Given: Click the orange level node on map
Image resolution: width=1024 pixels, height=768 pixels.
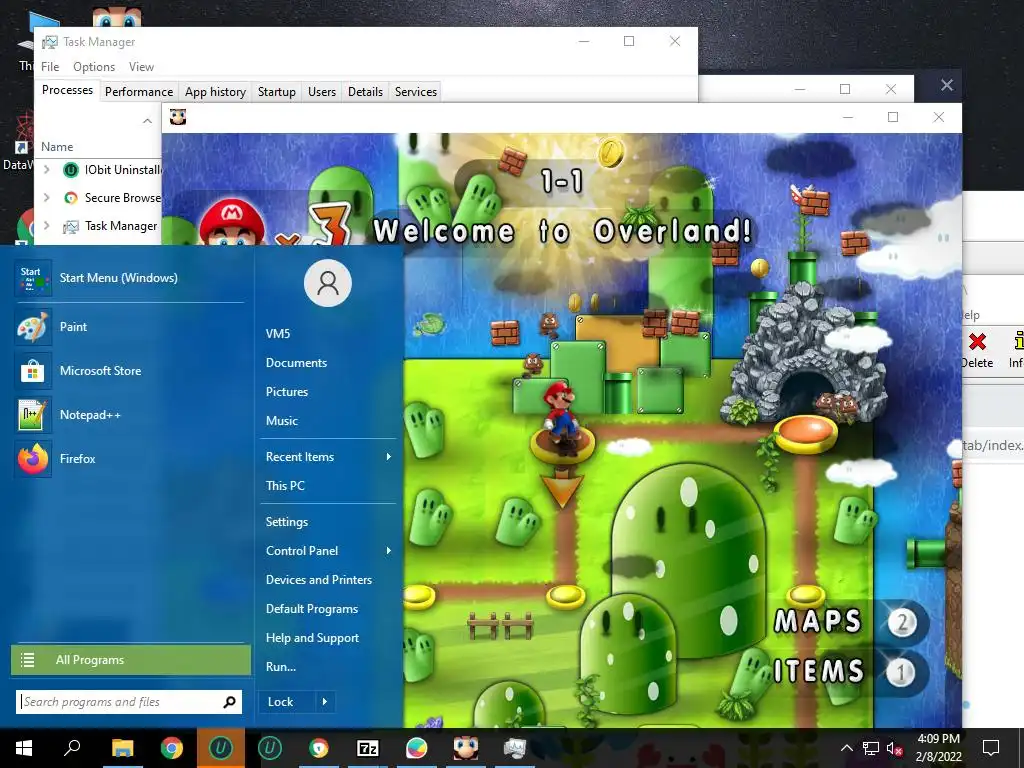Looking at the screenshot, I should pyautogui.click(x=806, y=433).
